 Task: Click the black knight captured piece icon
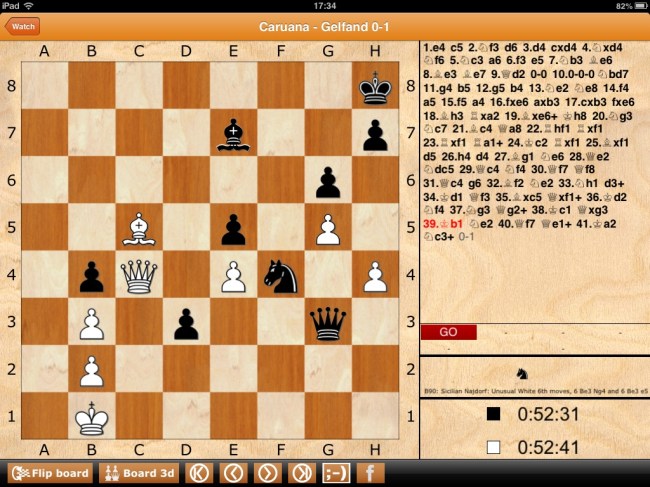pyautogui.click(x=520, y=373)
